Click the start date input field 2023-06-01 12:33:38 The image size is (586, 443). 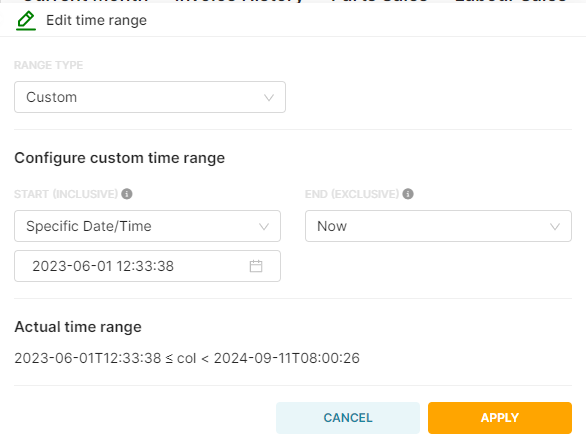(x=147, y=266)
